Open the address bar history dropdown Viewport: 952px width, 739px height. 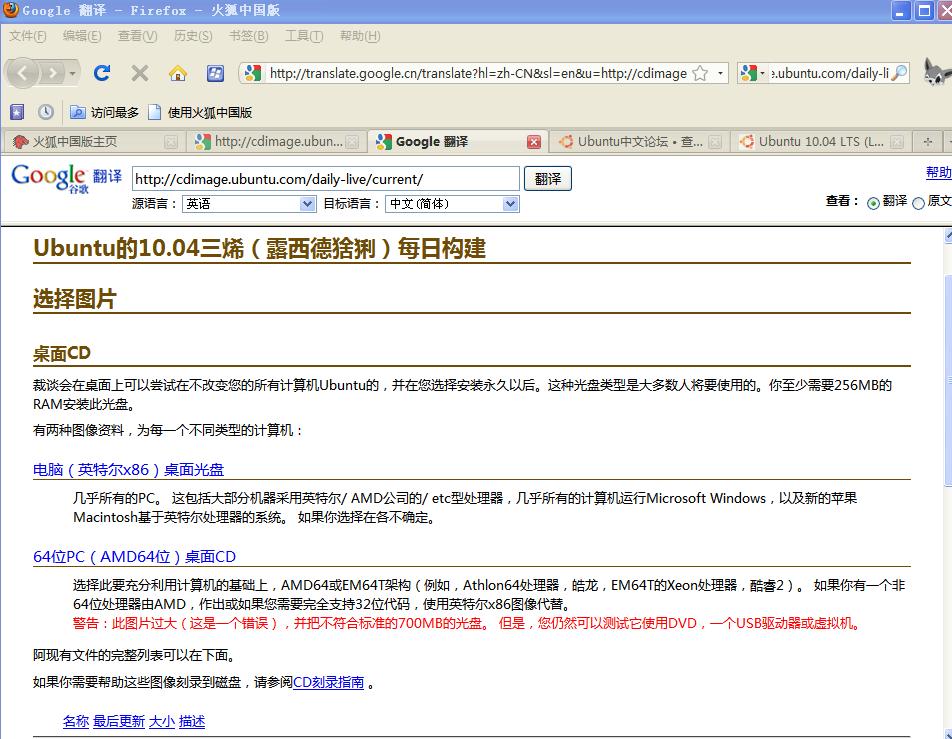pos(720,73)
